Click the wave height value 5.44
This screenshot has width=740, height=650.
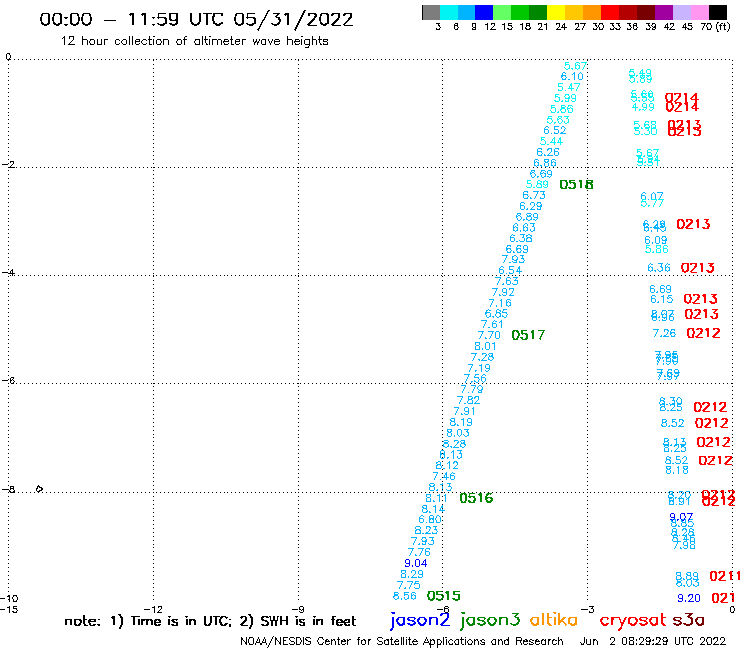click(551, 142)
